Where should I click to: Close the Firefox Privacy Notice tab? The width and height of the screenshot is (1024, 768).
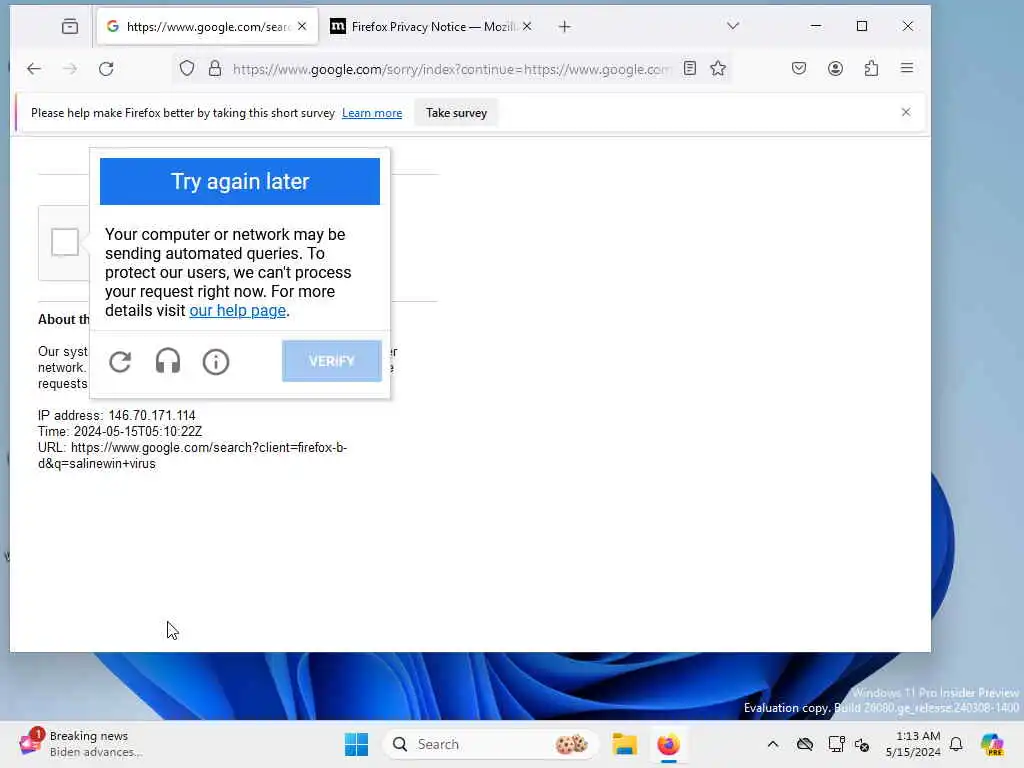coord(527,26)
